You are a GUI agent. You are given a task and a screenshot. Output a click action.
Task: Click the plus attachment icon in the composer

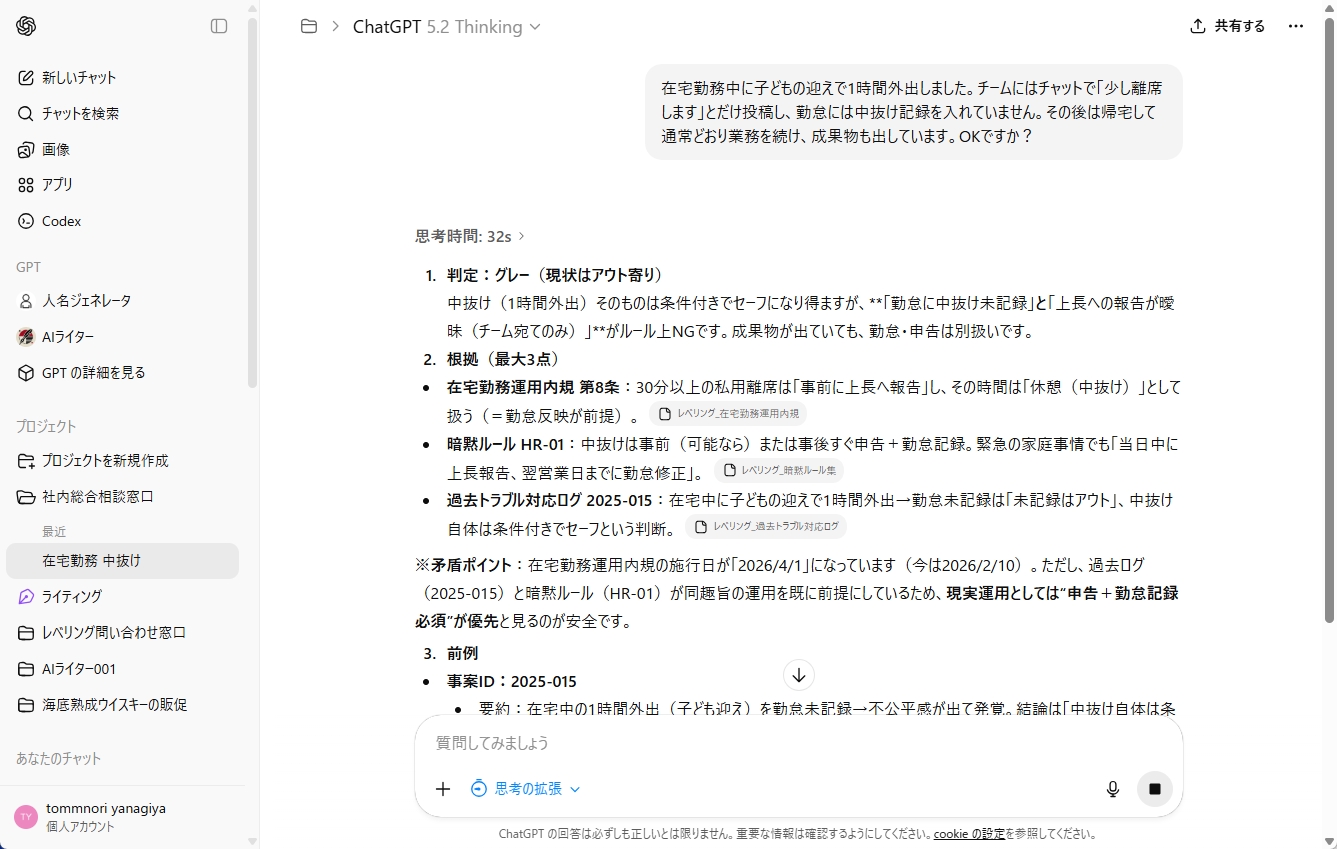[x=443, y=789]
